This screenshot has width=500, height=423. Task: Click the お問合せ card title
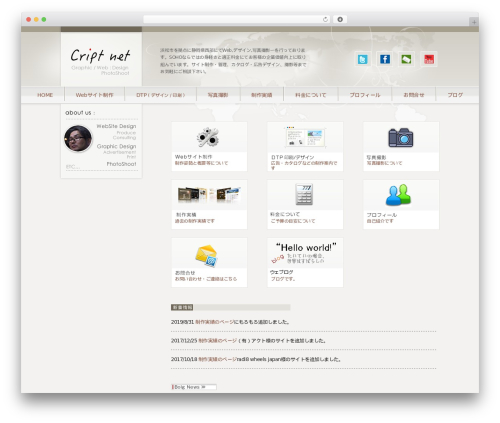point(185,273)
